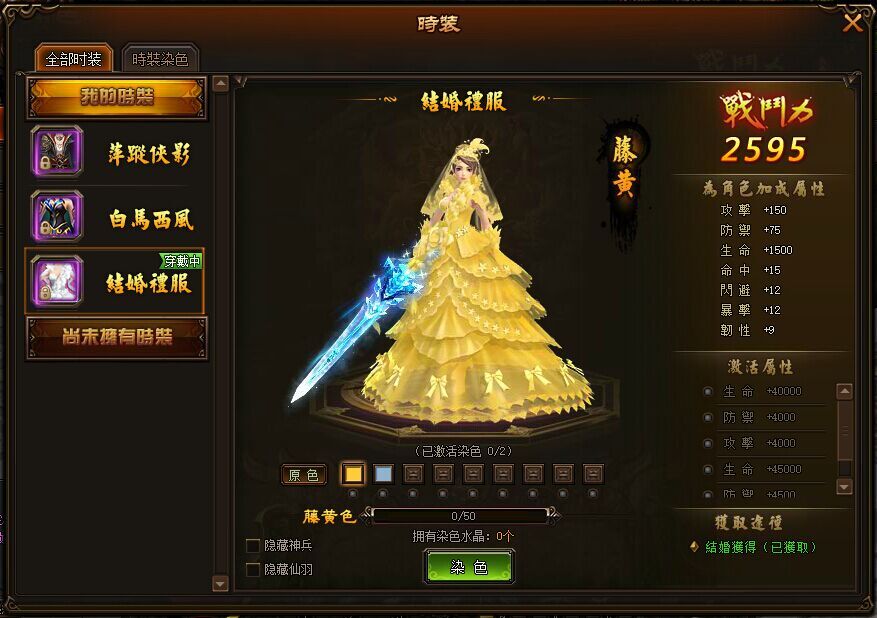The image size is (877, 618).
Task: Click the first locked dye slot icon
Action: coord(413,474)
